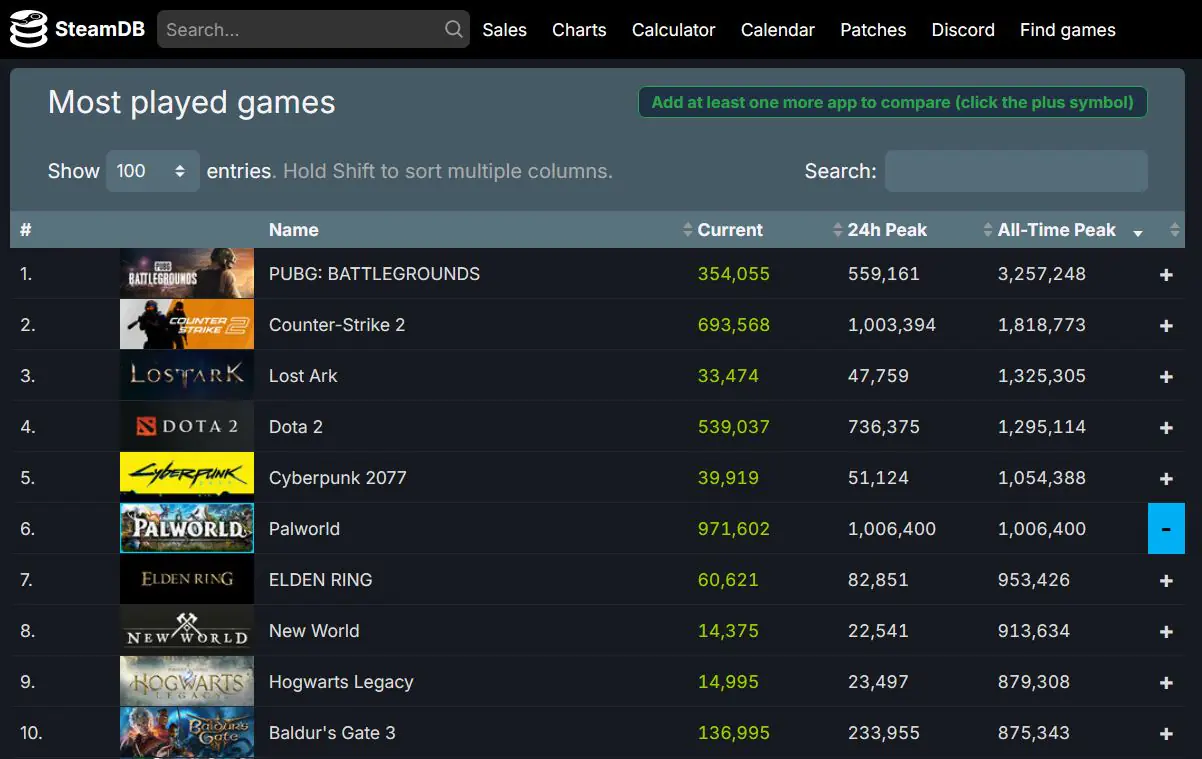Click the sort arrows on the compare column
The image size is (1202, 759).
tap(1174, 230)
